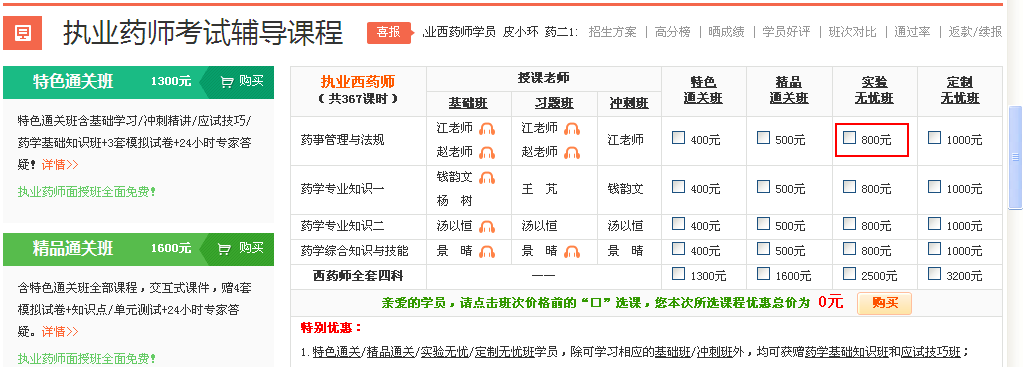Viewport: 1023px width, 367px height.
Task: Click 药事管理与法规 subject name
Action: (343, 139)
